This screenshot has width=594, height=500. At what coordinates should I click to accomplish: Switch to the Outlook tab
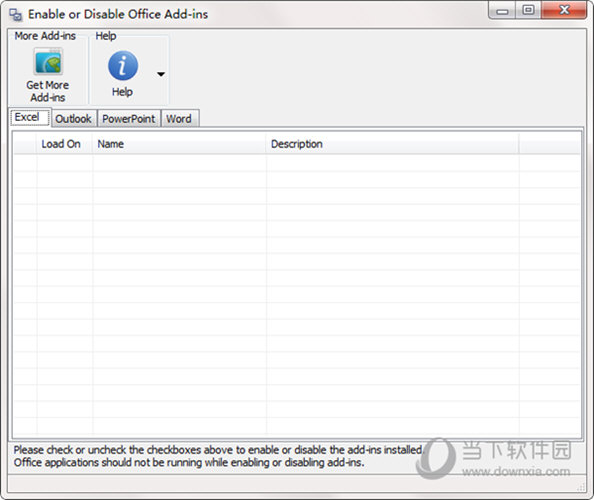(x=73, y=119)
